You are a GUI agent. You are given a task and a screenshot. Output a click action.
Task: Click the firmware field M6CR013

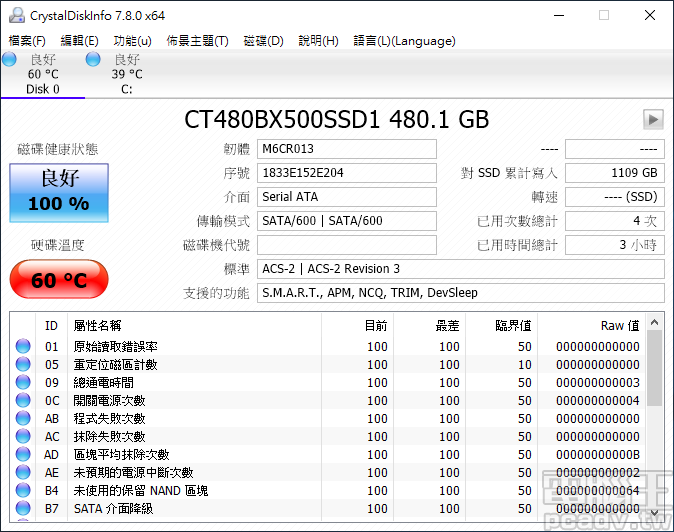(x=347, y=149)
